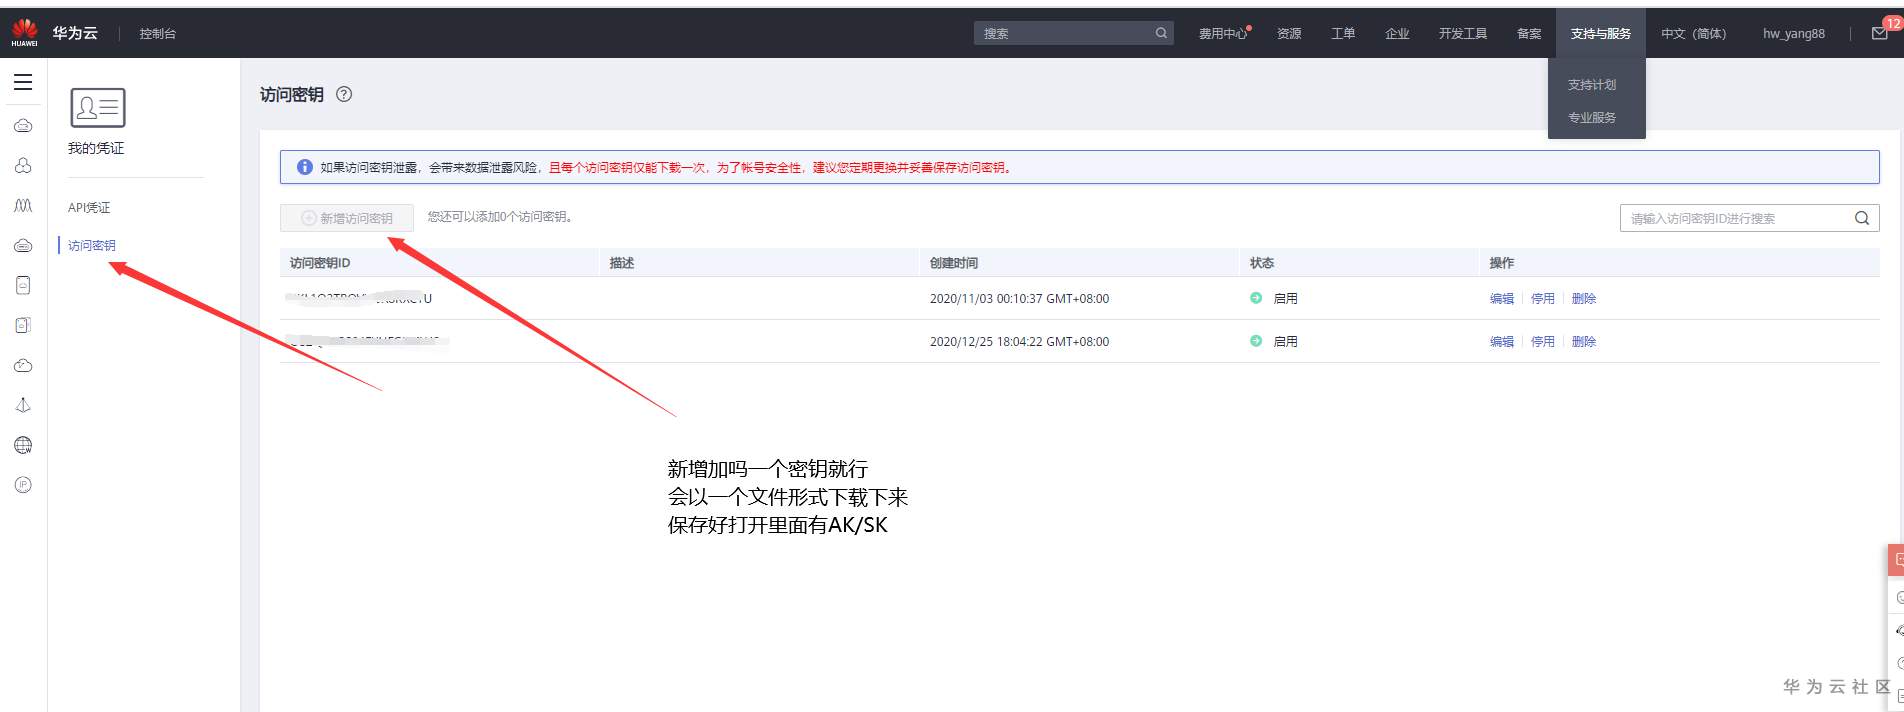1904x712 pixels.
Task: Click the magnifier icon in top search box
Action: (x=1161, y=33)
